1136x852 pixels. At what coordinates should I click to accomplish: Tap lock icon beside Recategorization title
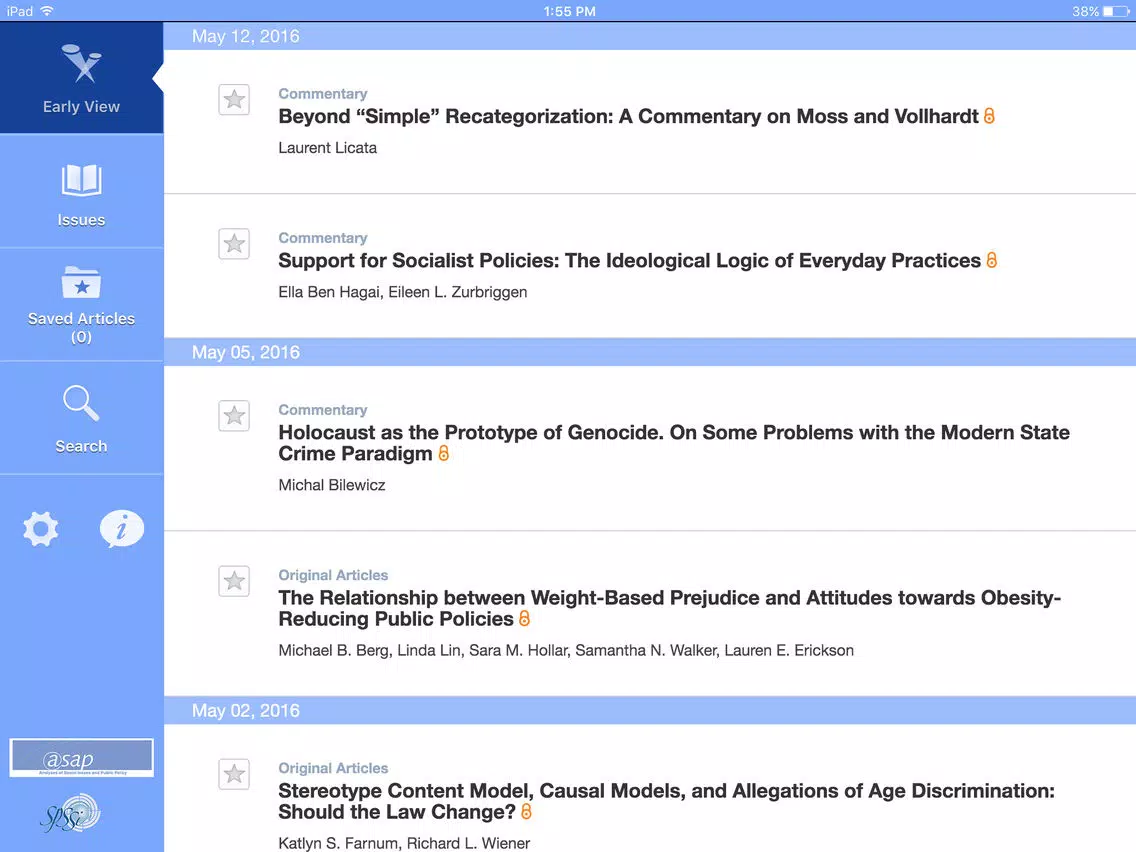point(989,116)
